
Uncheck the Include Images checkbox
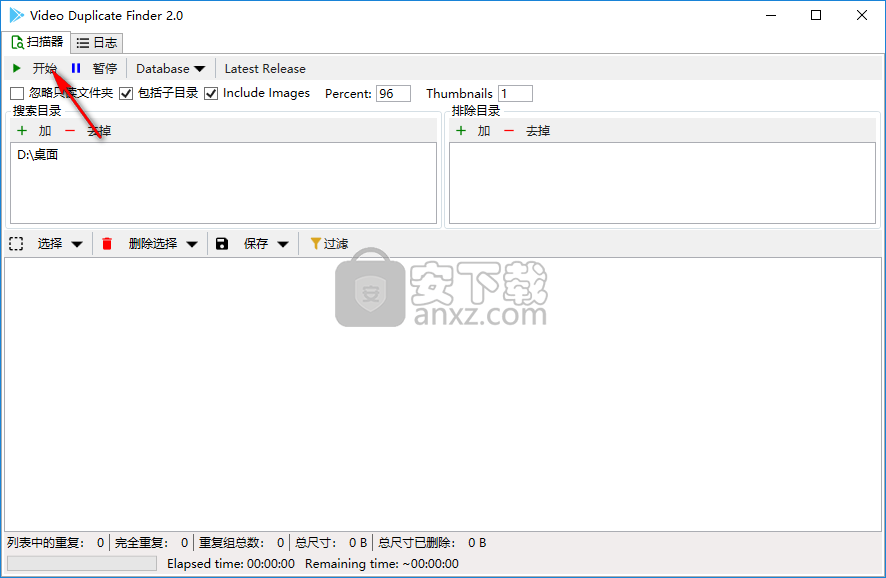(x=211, y=93)
